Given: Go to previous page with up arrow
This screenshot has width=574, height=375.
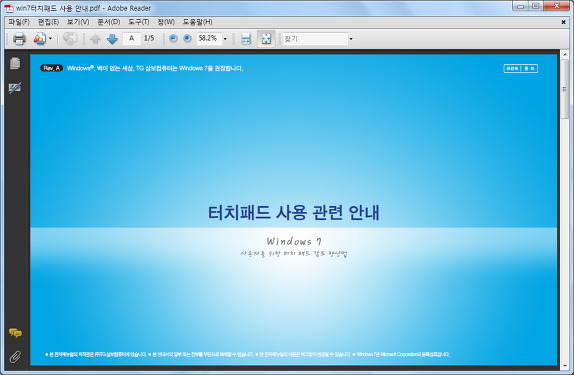Looking at the screenshot, I should (96, 38).
